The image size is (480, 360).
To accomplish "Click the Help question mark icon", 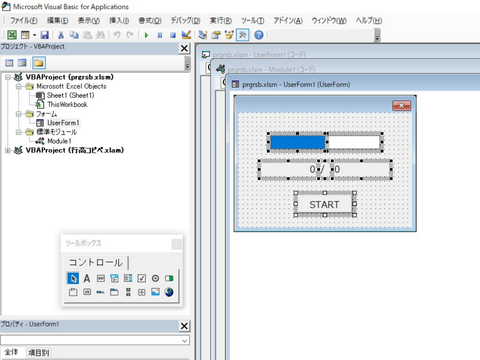I will [x=259, y=35].
